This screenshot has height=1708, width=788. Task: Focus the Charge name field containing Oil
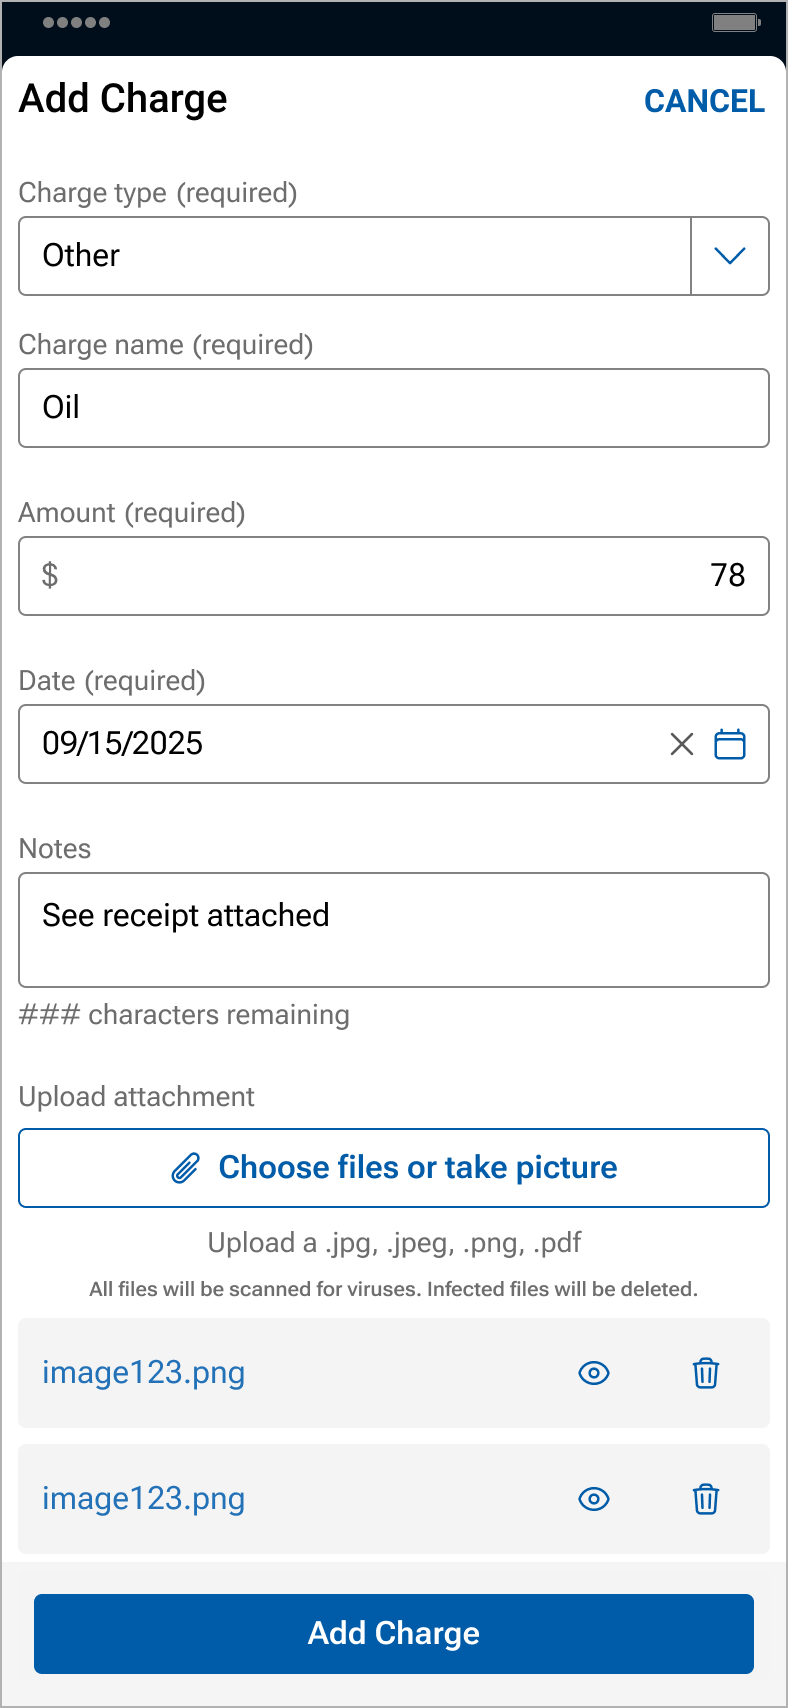pyautogui.click(x=394, y=408)
